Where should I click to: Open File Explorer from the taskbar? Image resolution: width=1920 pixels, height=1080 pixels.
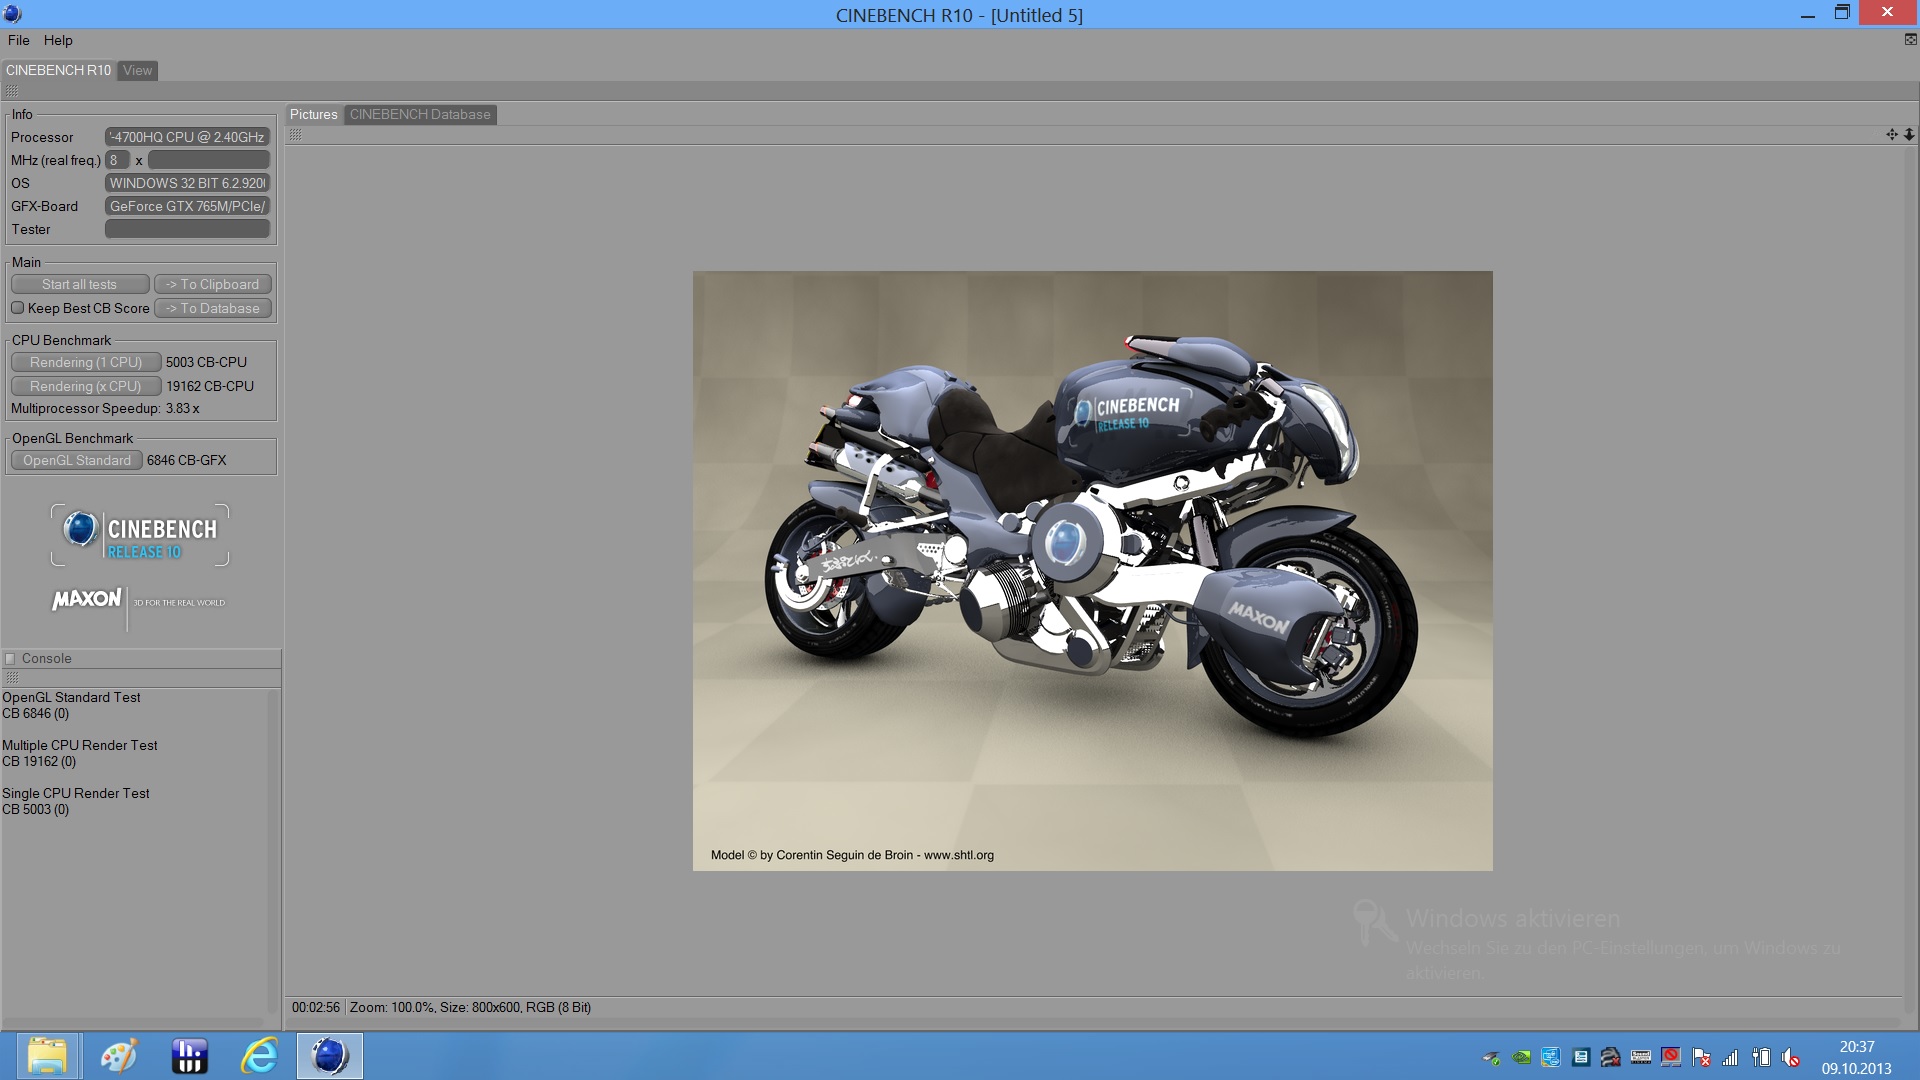(47, 1056)
